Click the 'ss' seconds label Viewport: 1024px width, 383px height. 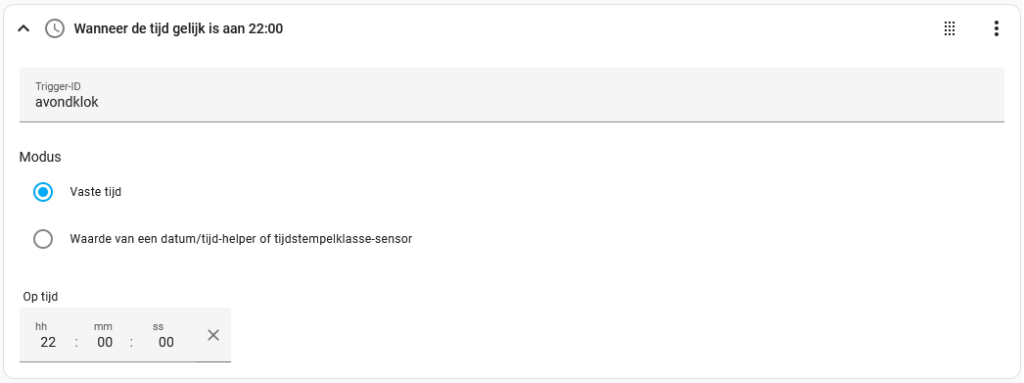pyautogui.click(x=158, y=326)
